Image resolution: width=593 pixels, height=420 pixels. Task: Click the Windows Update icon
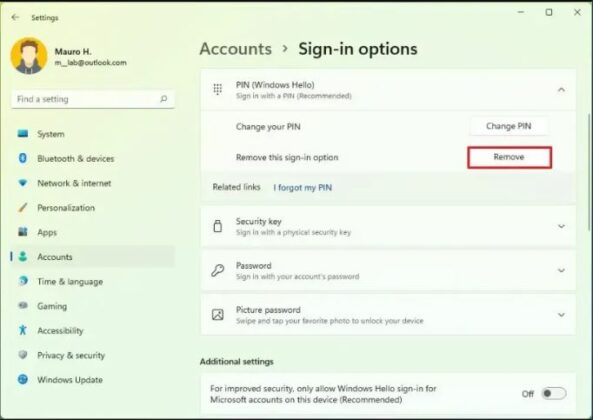(x=23, y=379)
